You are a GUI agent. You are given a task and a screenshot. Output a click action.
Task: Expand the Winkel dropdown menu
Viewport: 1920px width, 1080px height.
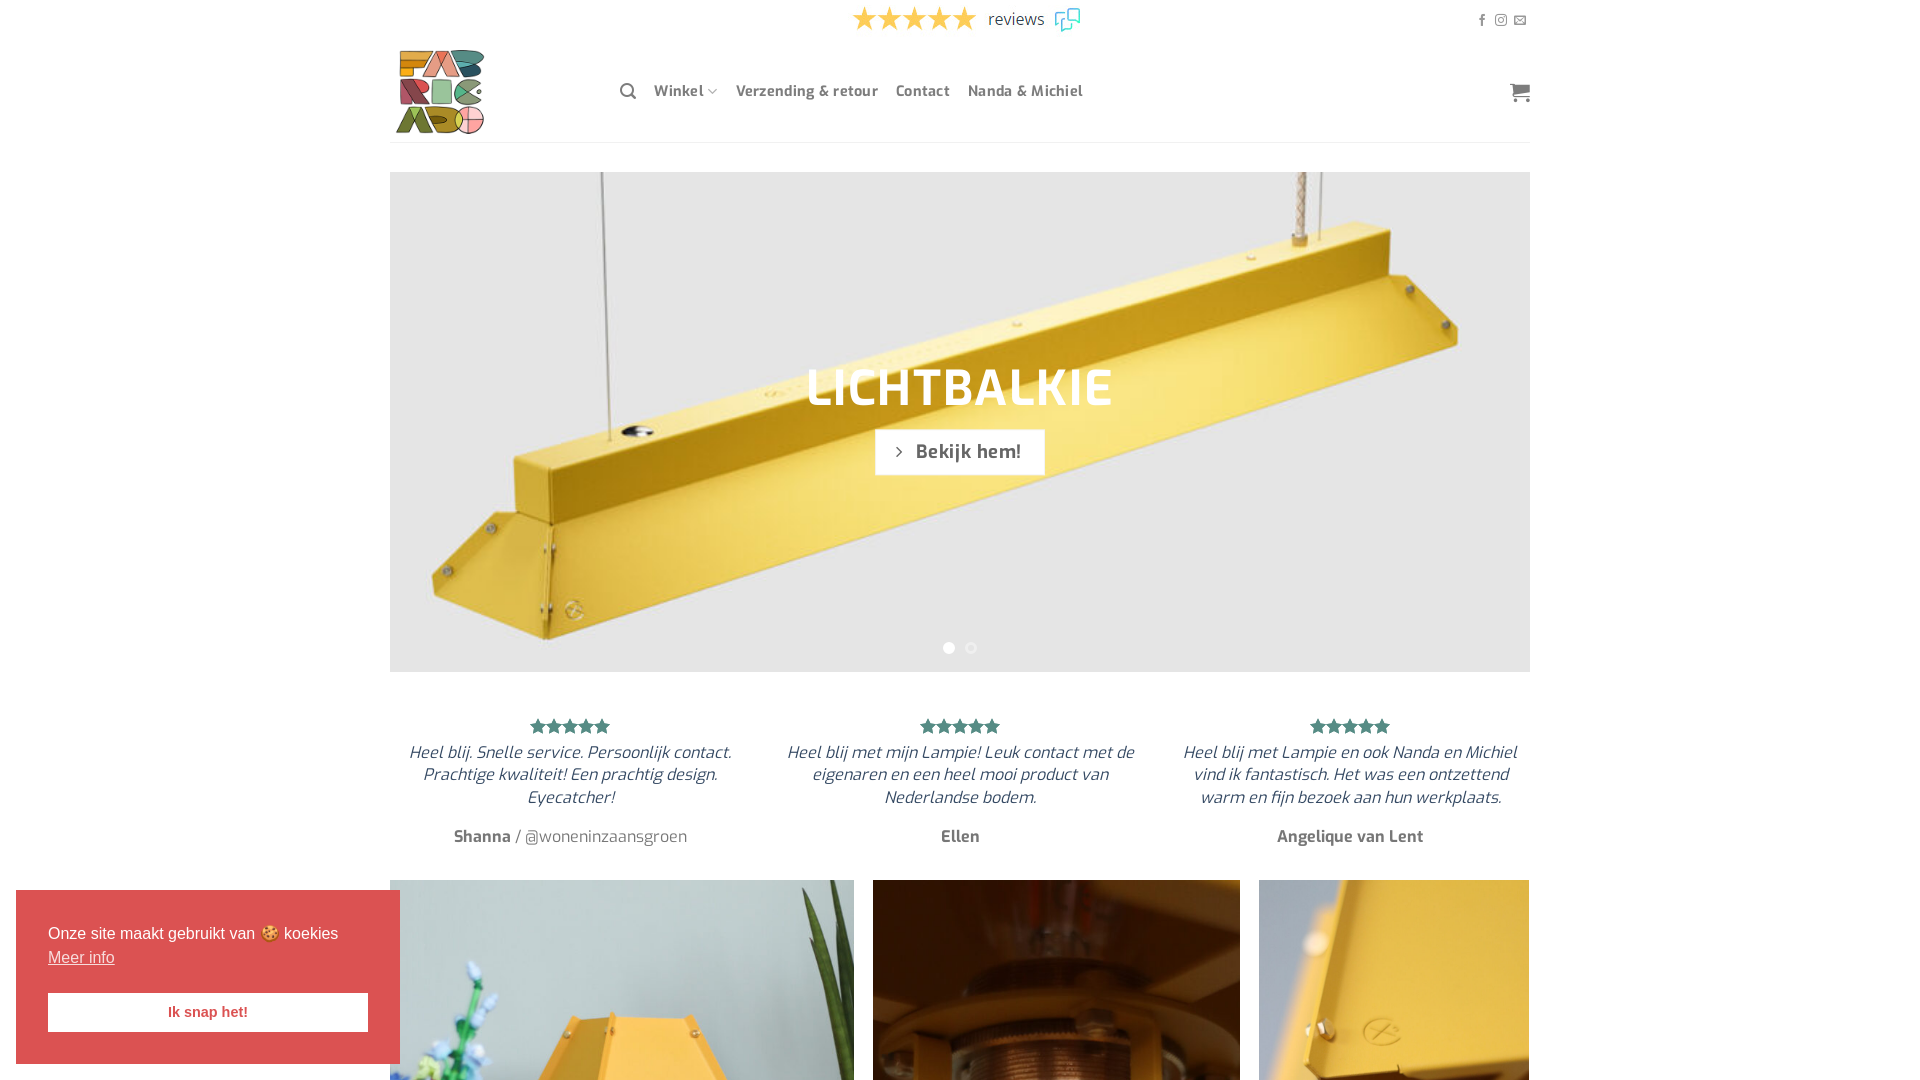[x=685, y=91]
